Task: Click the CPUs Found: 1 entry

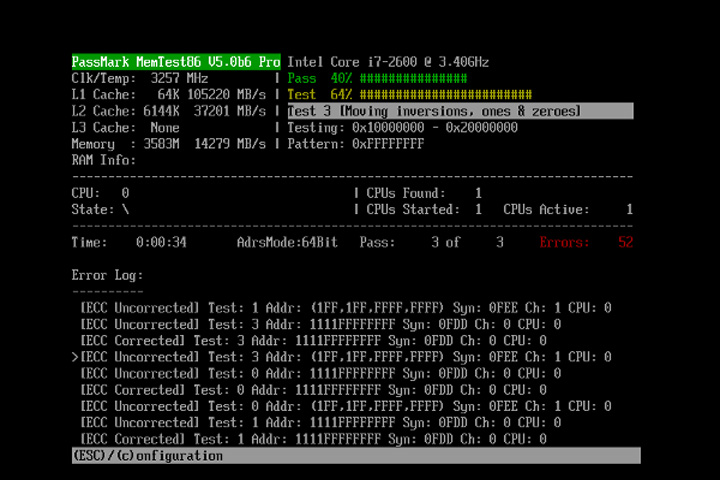Action: click(424, 193)
